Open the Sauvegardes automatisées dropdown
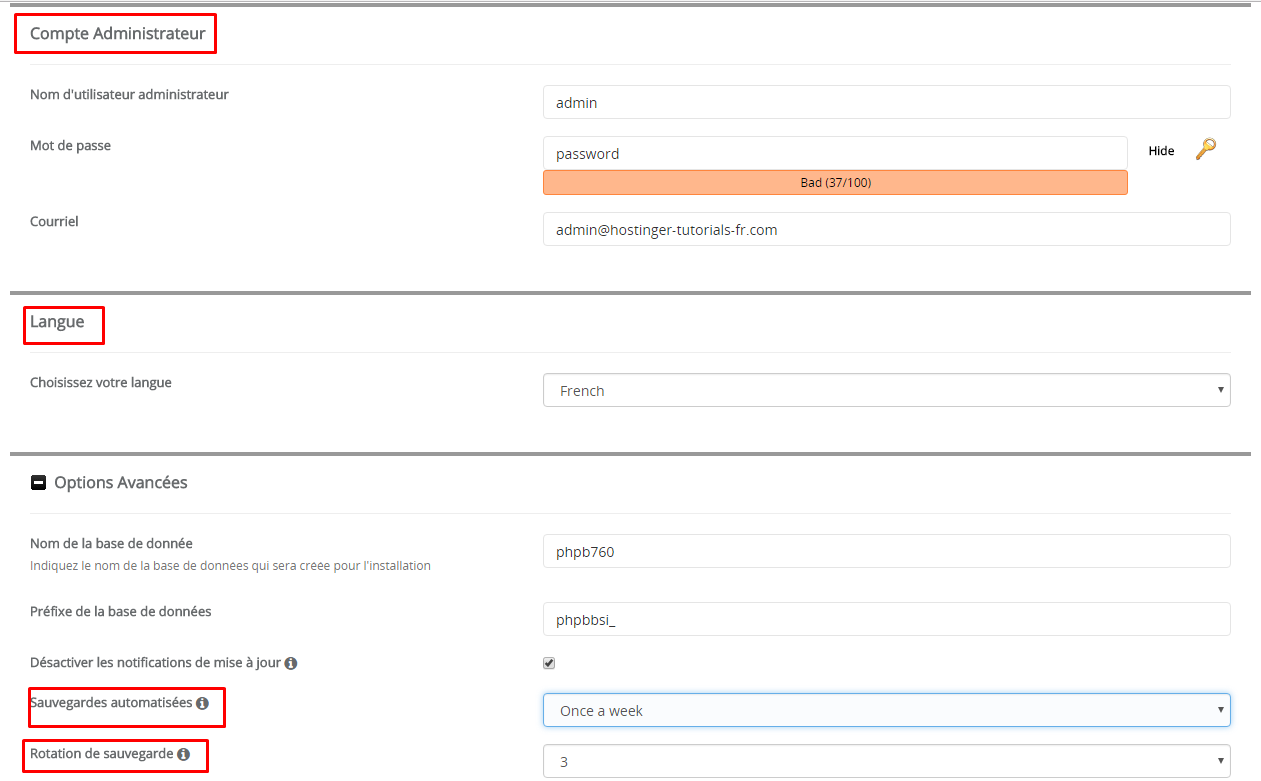This screenshot has height=781, width=1261. click(886, 711)
